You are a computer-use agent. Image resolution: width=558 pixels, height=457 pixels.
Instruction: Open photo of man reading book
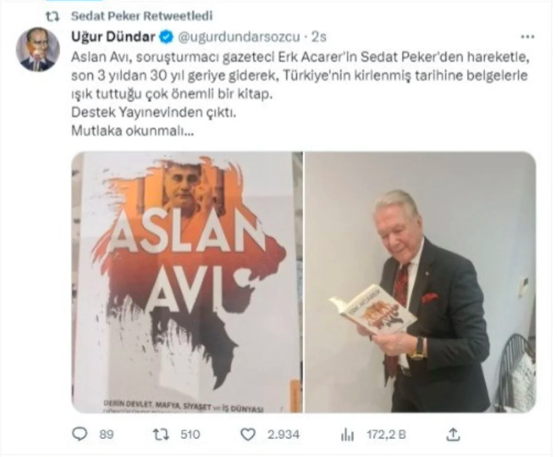coord(420,282)
